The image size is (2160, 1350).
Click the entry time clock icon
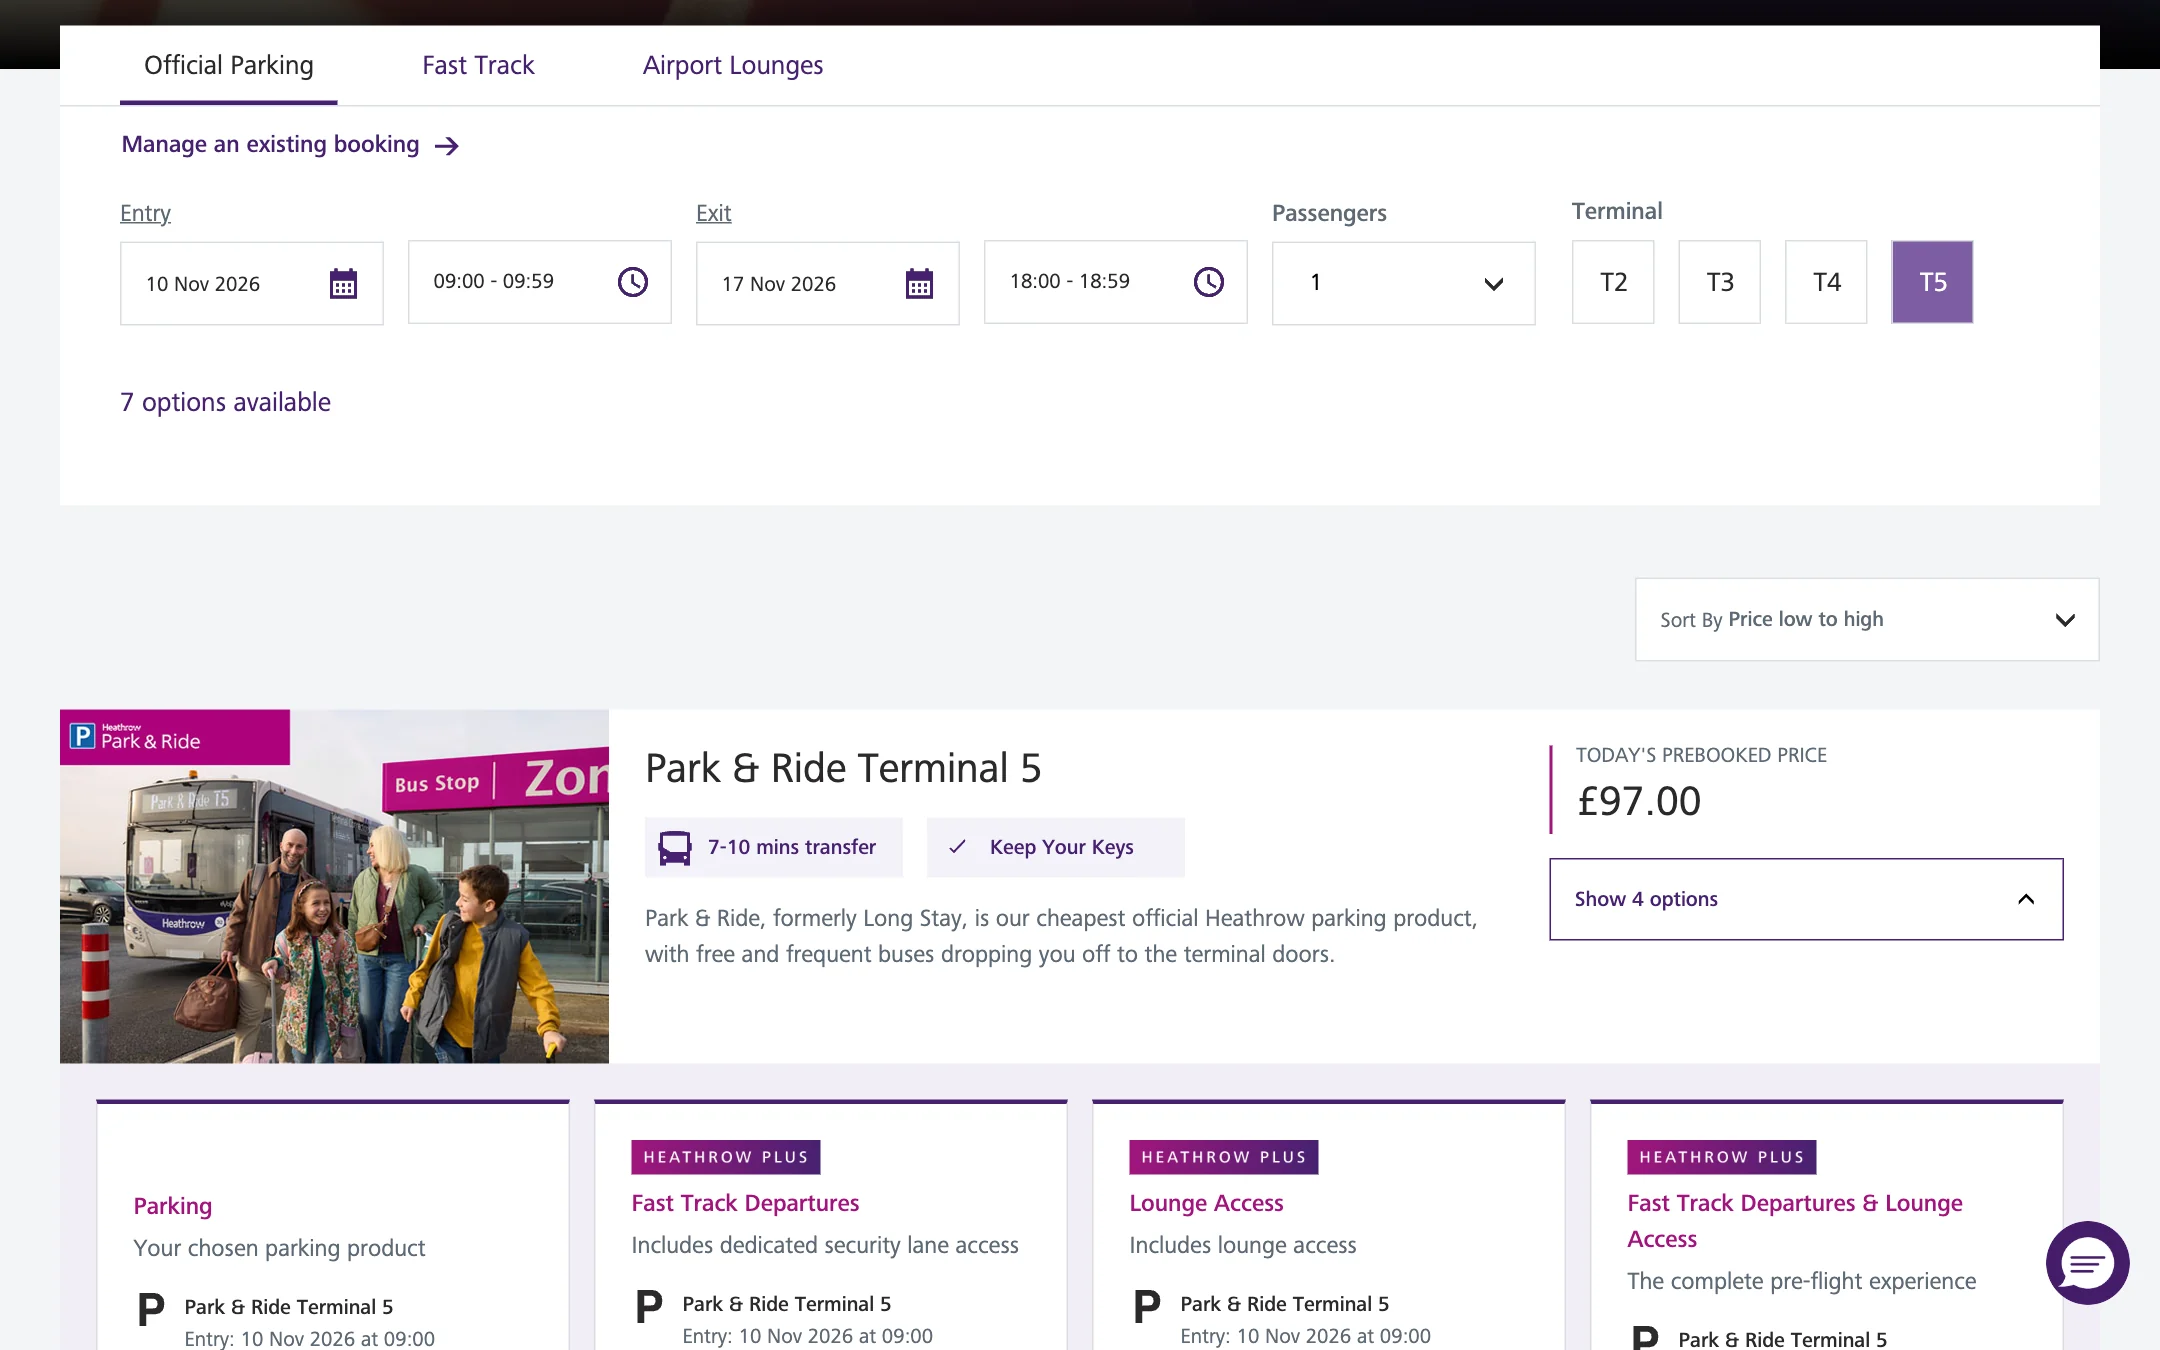coord(632,282)
